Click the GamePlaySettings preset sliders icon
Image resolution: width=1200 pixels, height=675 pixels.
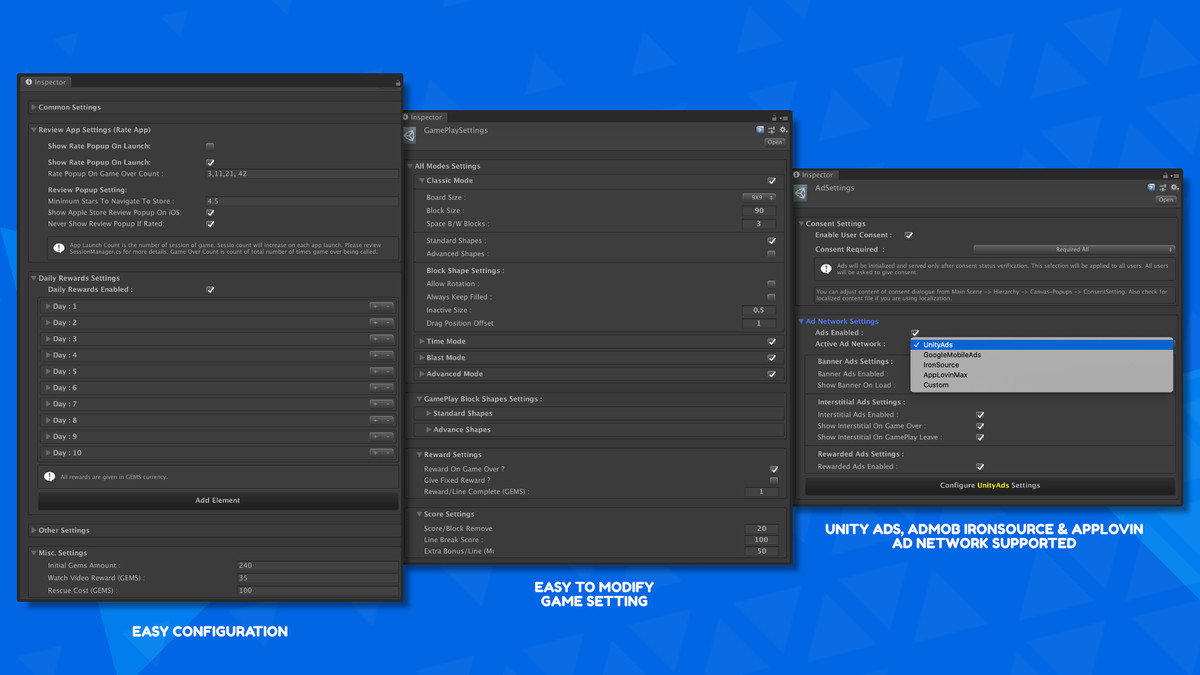[x=772, y=130]
